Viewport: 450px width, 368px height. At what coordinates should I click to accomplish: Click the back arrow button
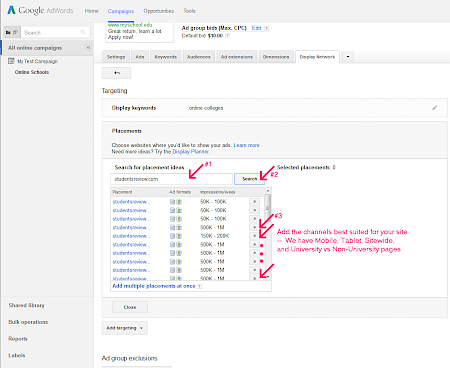[116, 73]
